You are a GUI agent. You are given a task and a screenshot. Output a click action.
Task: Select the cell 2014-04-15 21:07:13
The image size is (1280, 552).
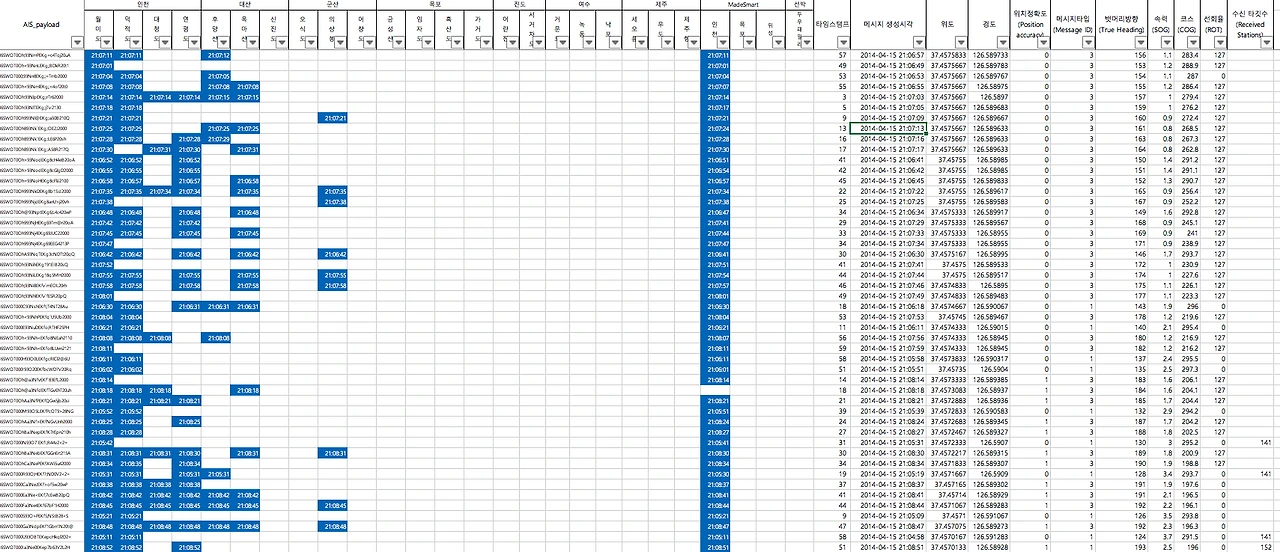coord(890,128)
